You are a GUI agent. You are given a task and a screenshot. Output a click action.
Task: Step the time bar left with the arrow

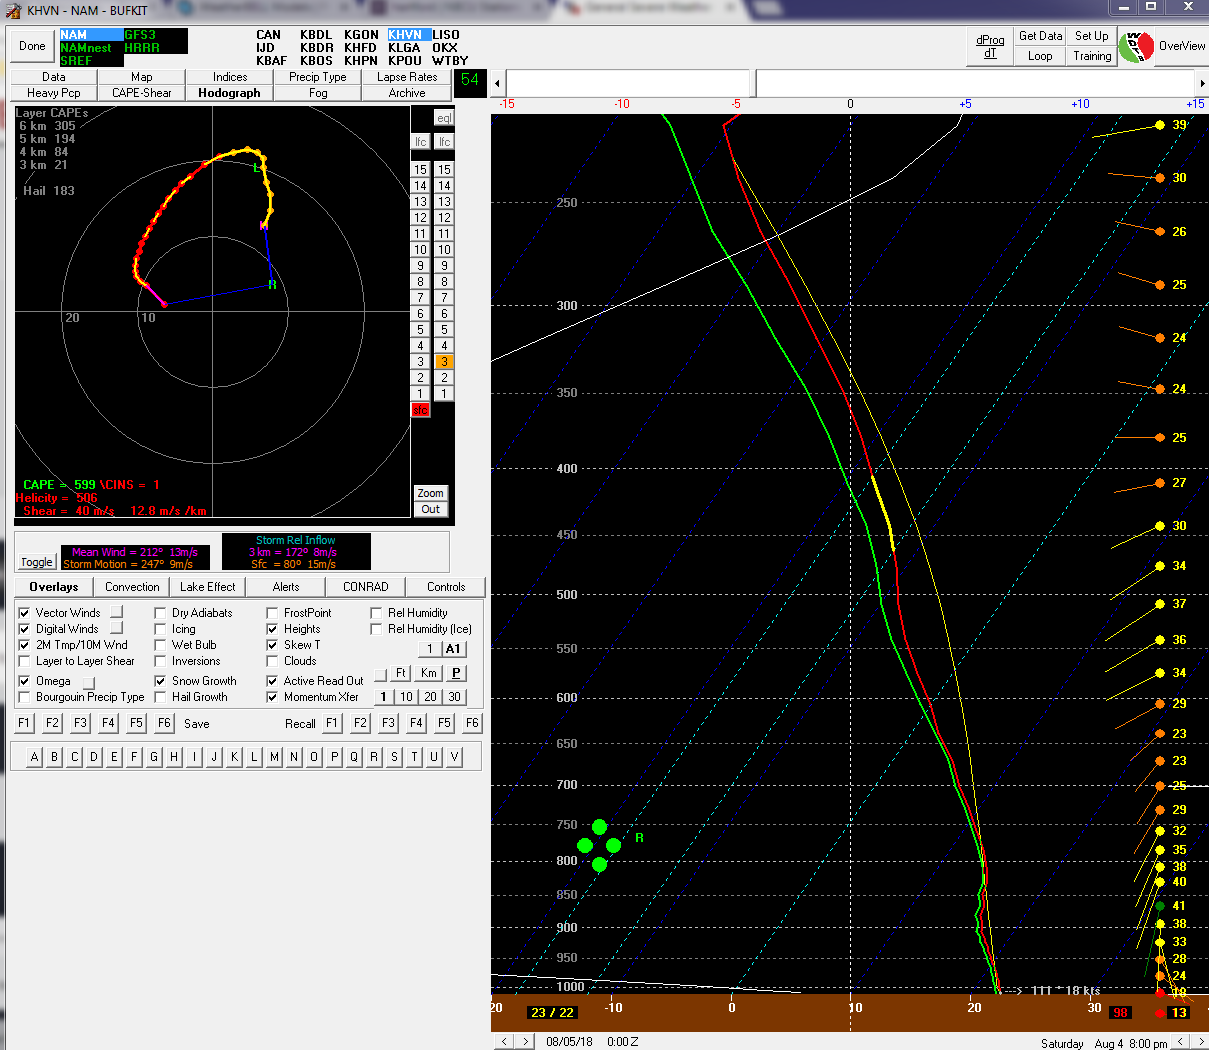[x=498, y=83]
